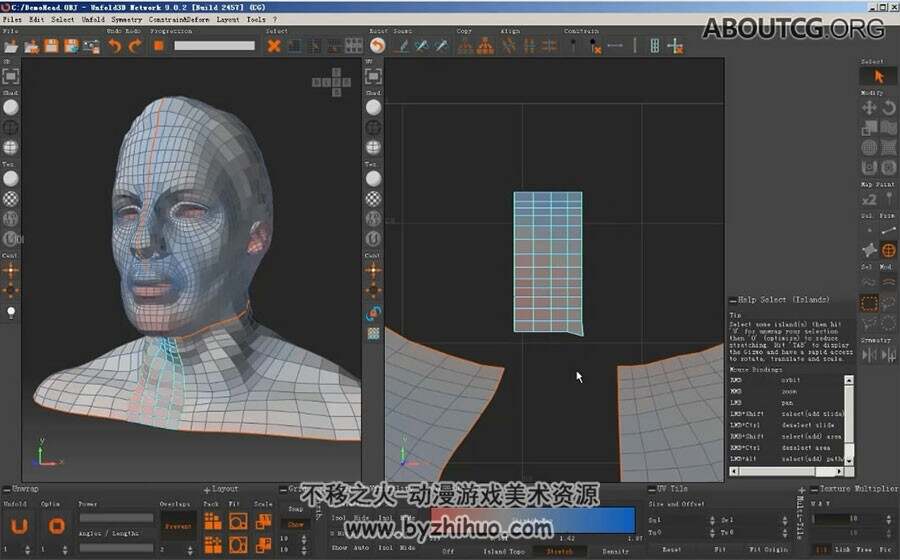Viewport: 900px width, 560px height.
Task: Toggle the Stretch display mode
Action: [x=560, y=551]
